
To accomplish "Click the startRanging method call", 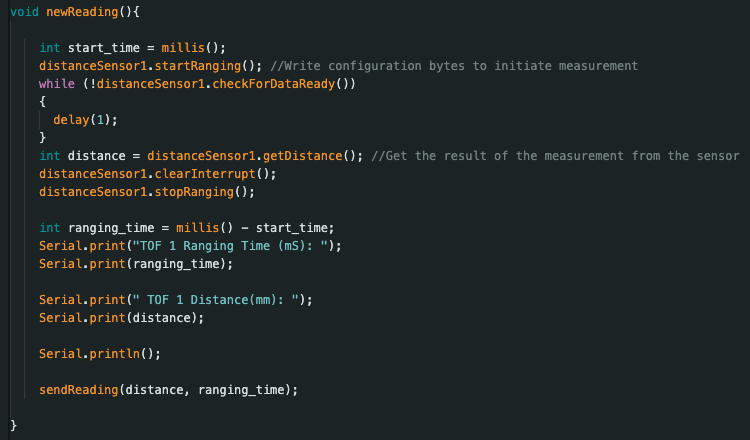I will pos(198,66).
